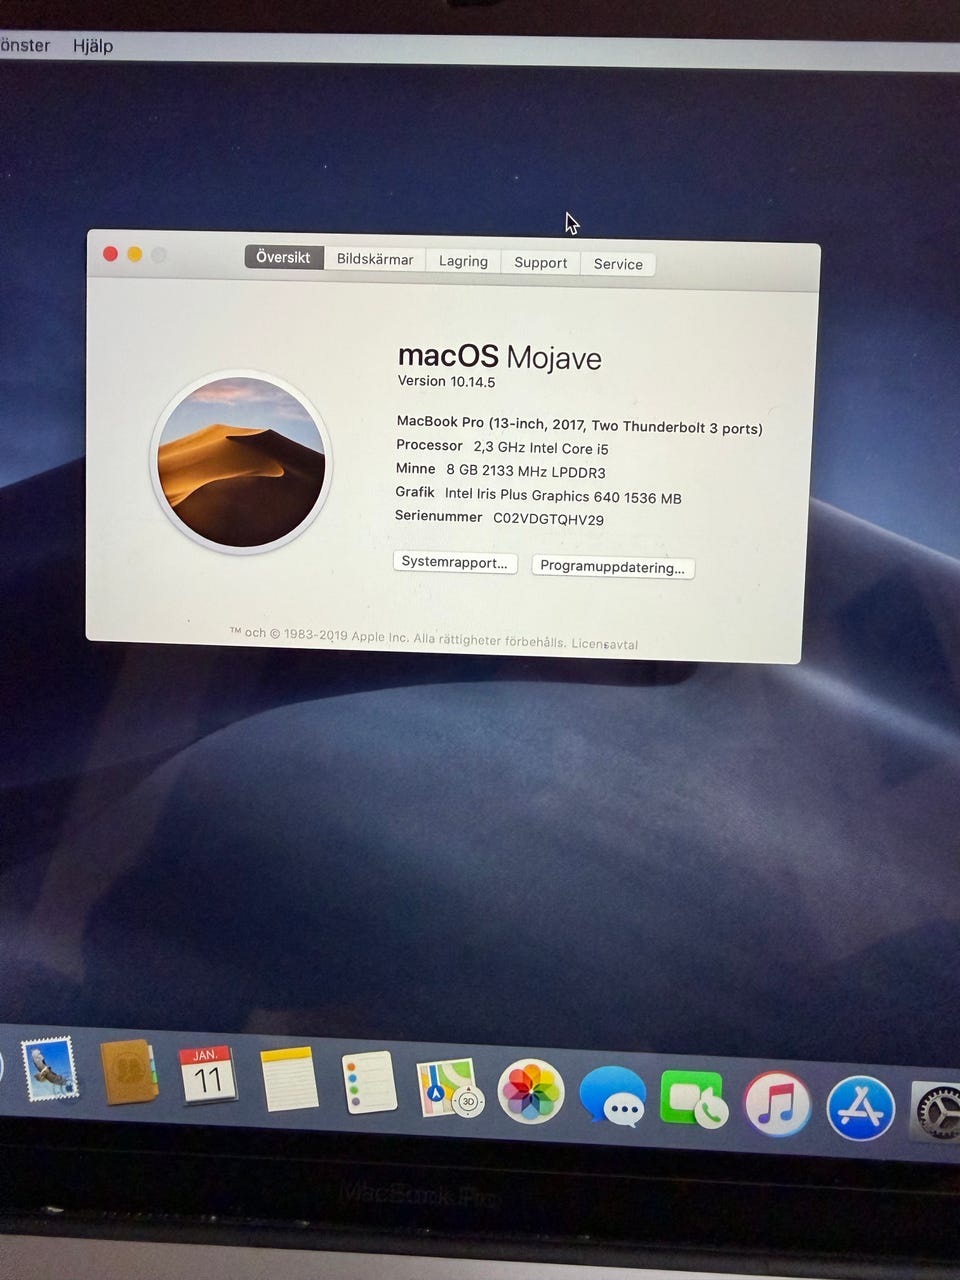Image resolution: width=960 pixels, height=1280 pixels.
Task: Open the Mail app in the Dock
Action: [49, 1069]
